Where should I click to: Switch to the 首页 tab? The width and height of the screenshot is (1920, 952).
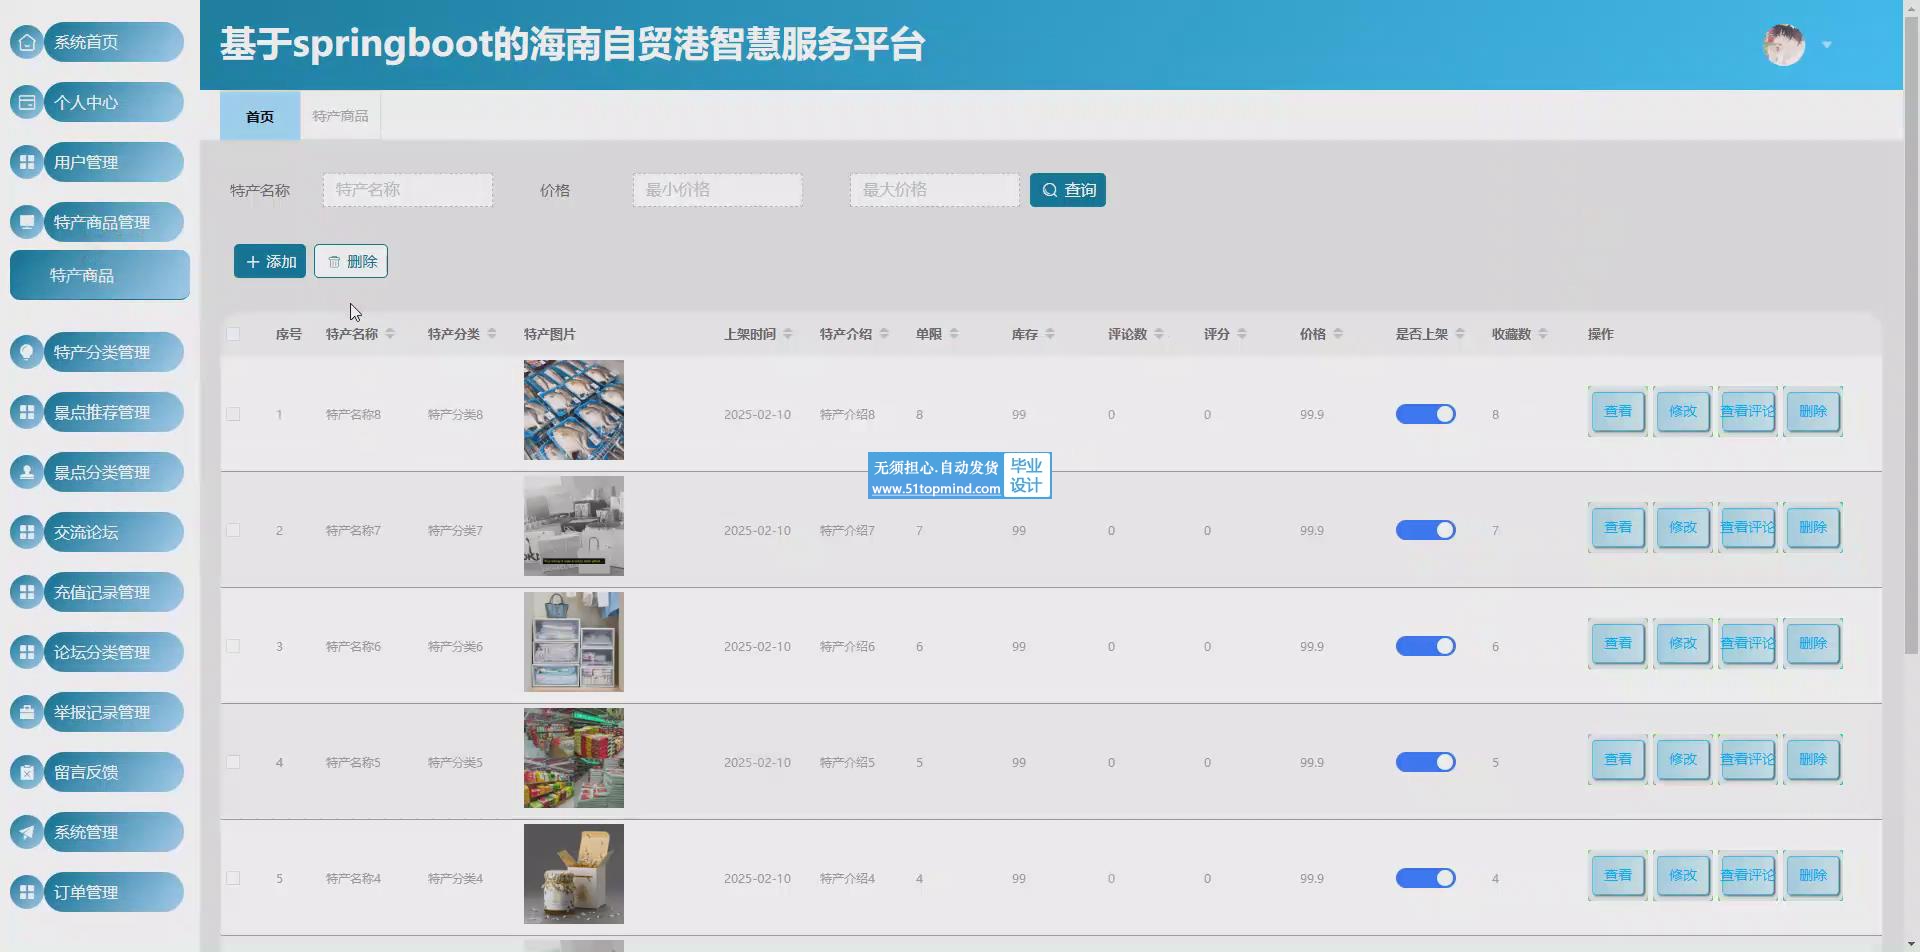coord(260,116)
